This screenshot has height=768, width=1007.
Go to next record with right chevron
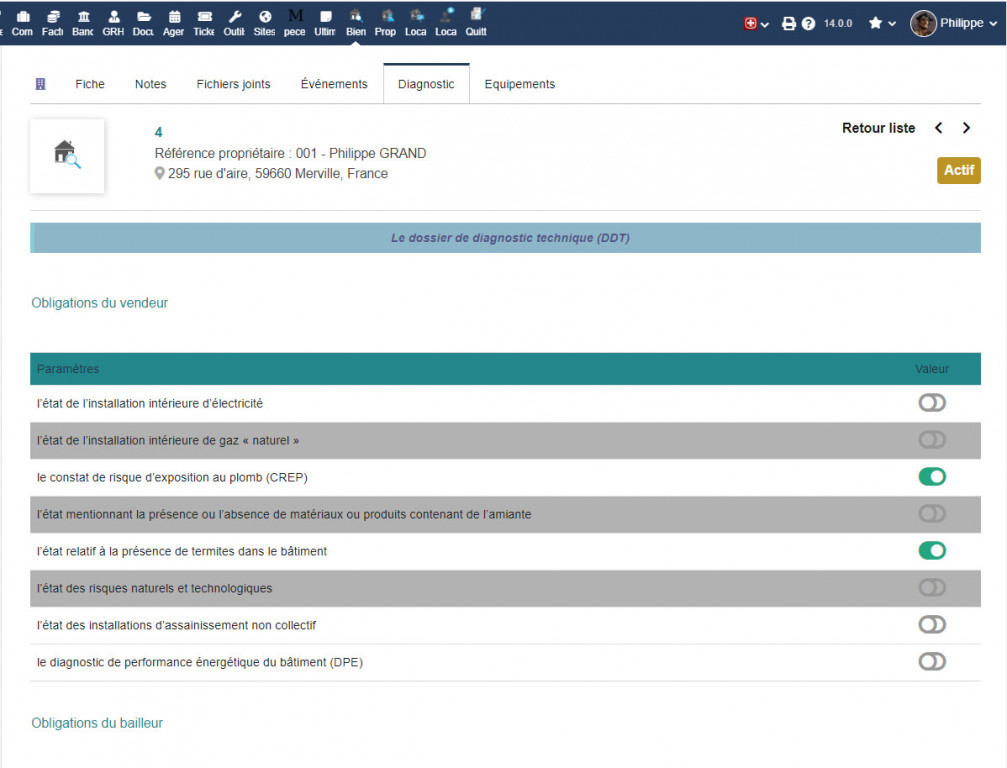966,128
